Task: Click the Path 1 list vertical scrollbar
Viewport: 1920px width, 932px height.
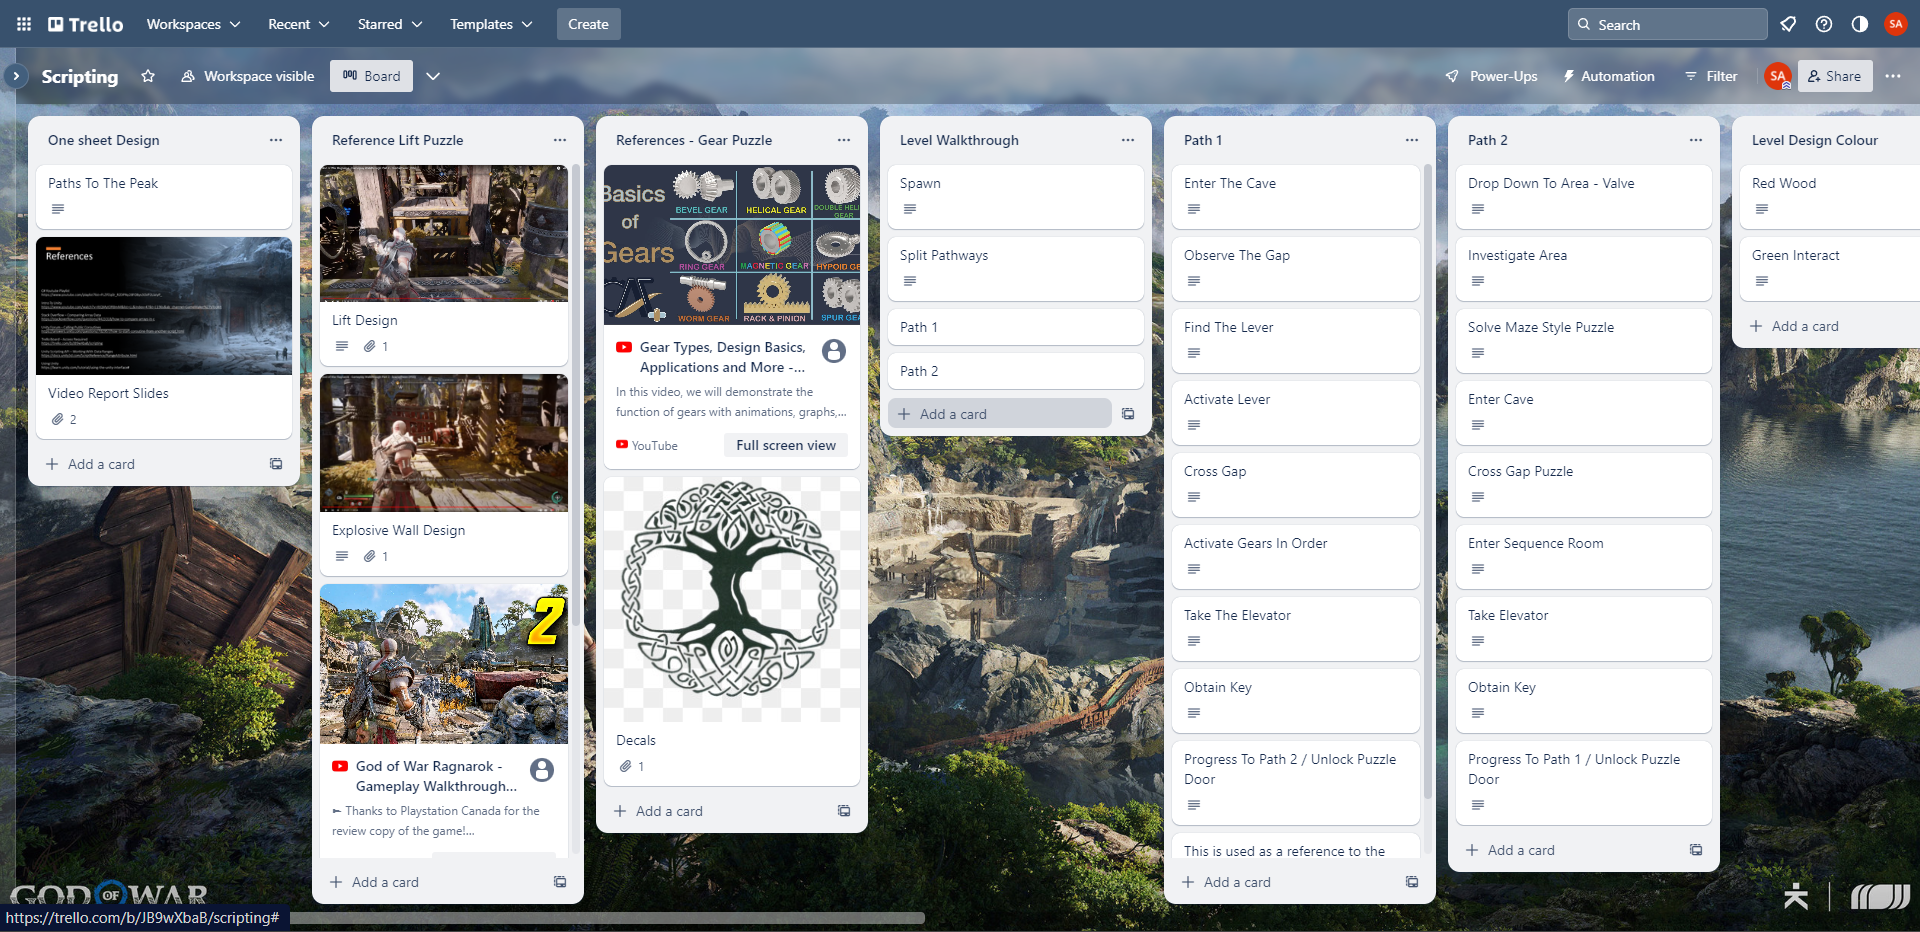Action: 1428,480
